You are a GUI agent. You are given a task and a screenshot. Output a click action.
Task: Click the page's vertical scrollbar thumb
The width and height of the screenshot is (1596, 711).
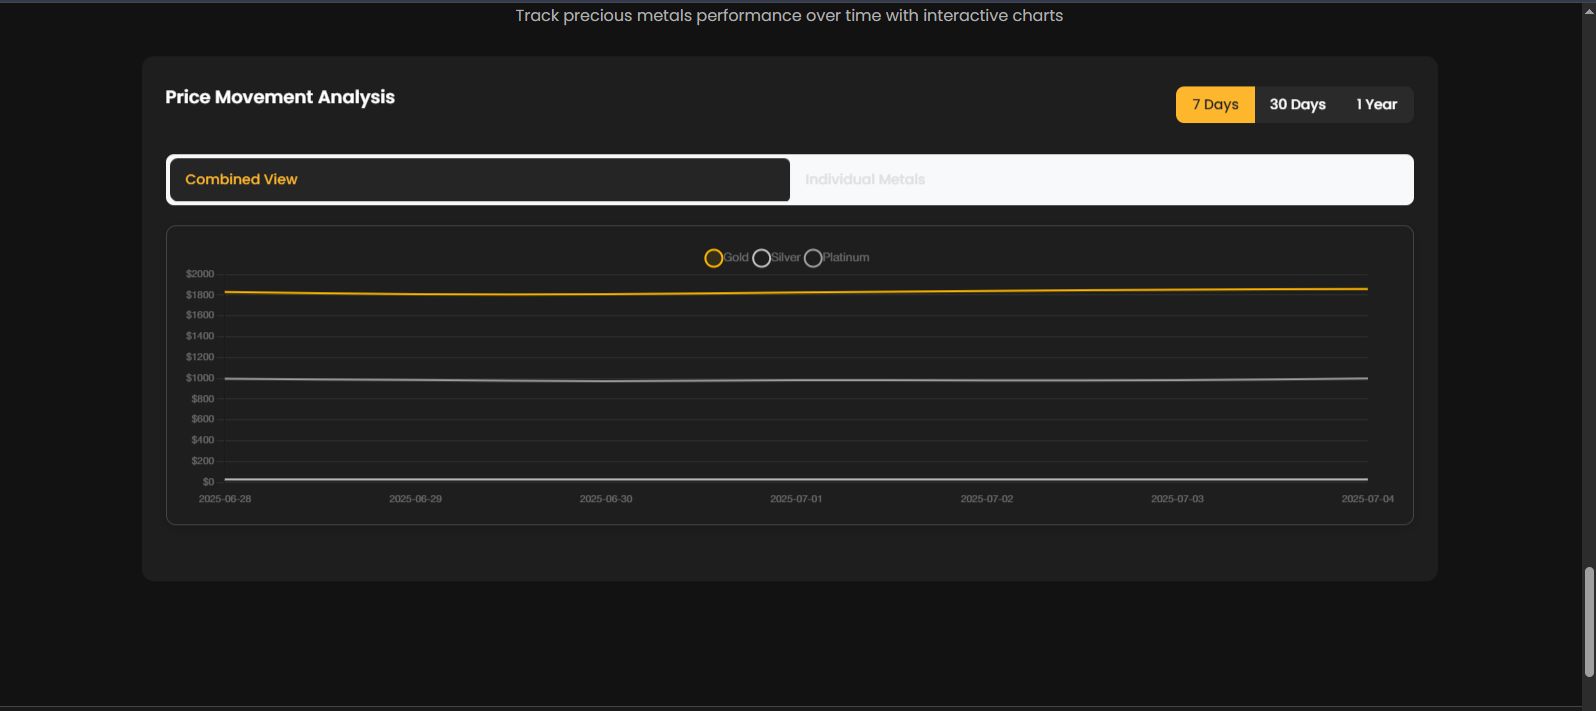pos(1589,620)
